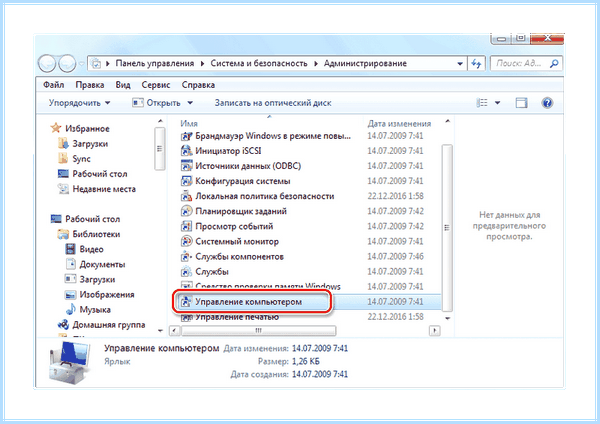Viewport: 600px width, 424px height.
Task: Click the Недавние места icon
Action: point(63,189)
